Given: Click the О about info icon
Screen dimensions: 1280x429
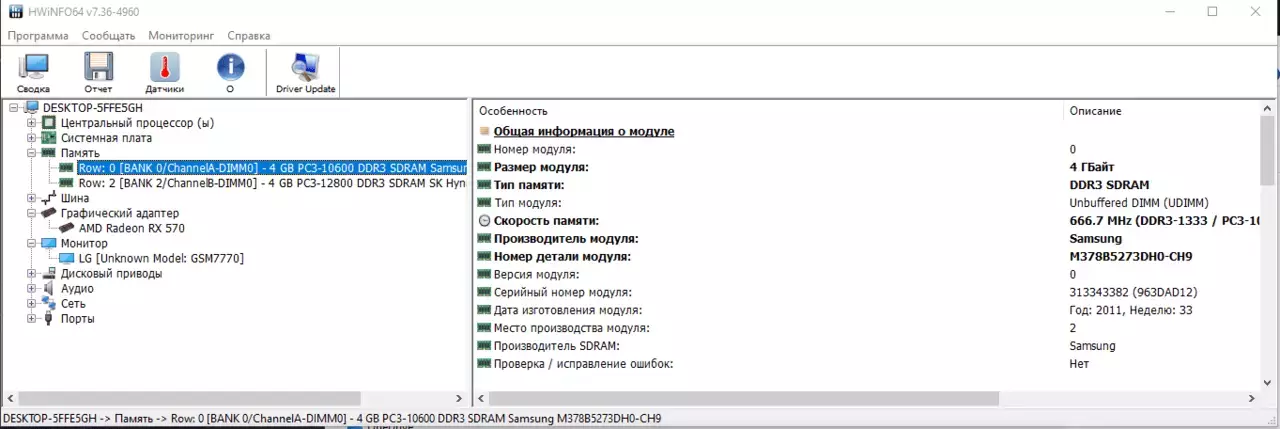Looking at the screenshot, I should (230, 68).
